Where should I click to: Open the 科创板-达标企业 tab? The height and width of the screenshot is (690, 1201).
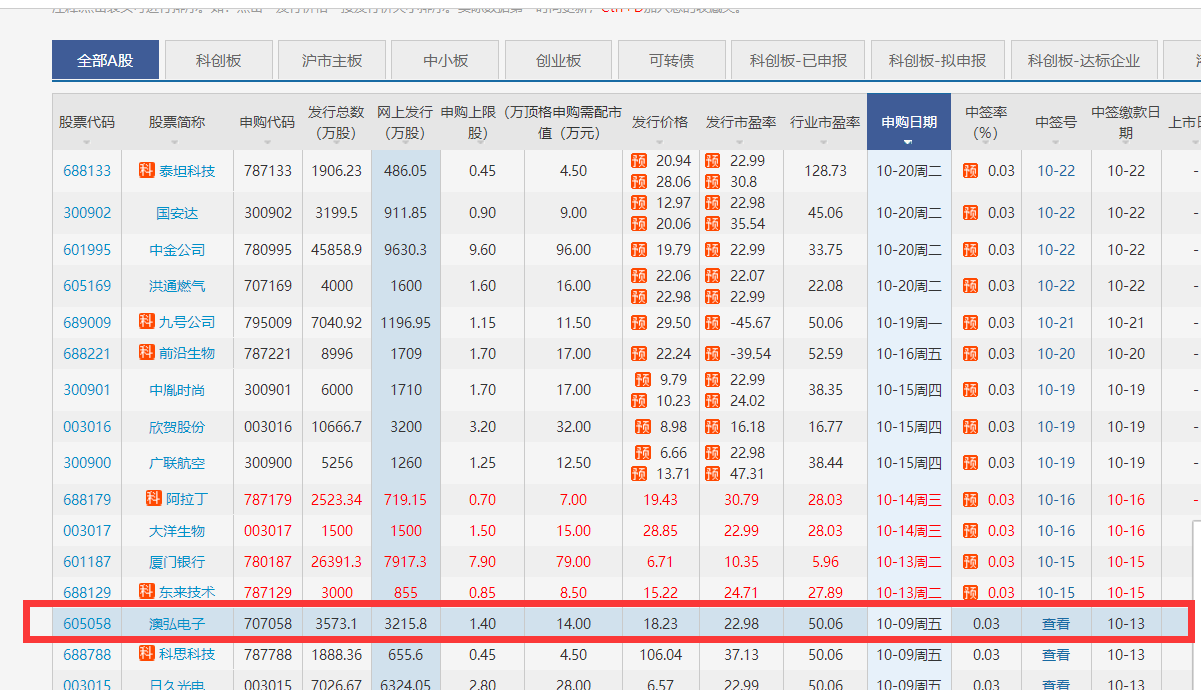(x=1083, y=60)
